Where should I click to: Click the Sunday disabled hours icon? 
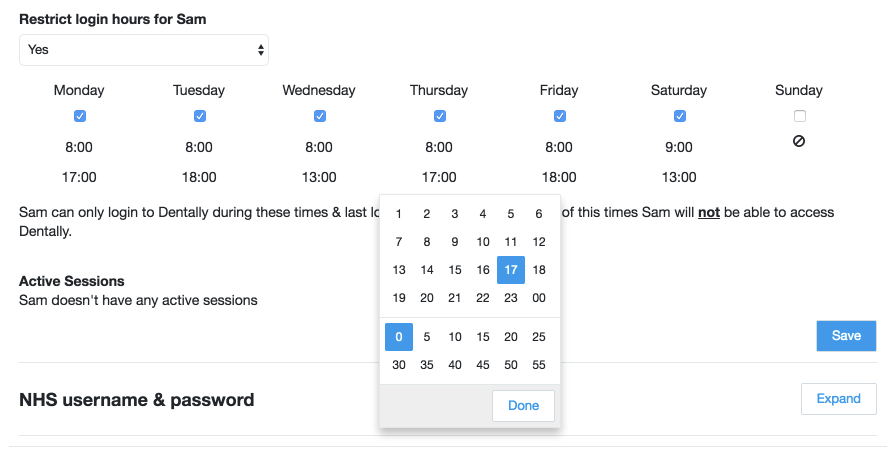[799, 142]
